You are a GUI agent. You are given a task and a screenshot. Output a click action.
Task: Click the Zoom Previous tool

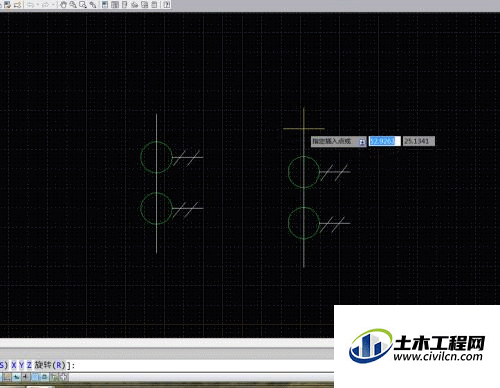pyautogui.click(x=93, y=5)
